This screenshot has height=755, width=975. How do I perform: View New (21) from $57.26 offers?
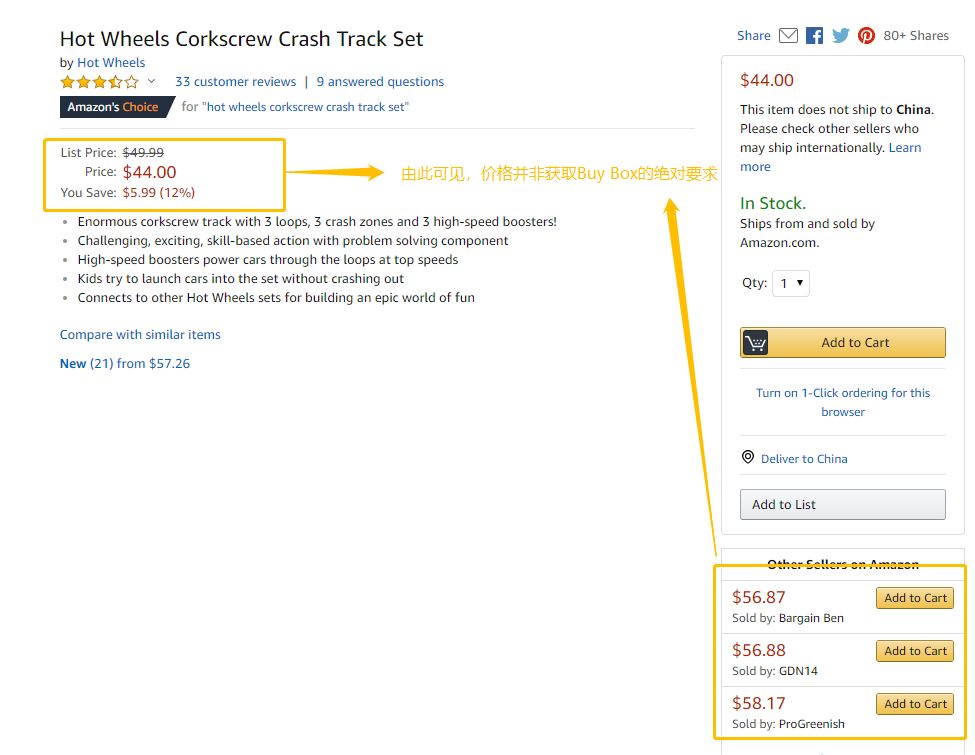(x=125, y=364)
